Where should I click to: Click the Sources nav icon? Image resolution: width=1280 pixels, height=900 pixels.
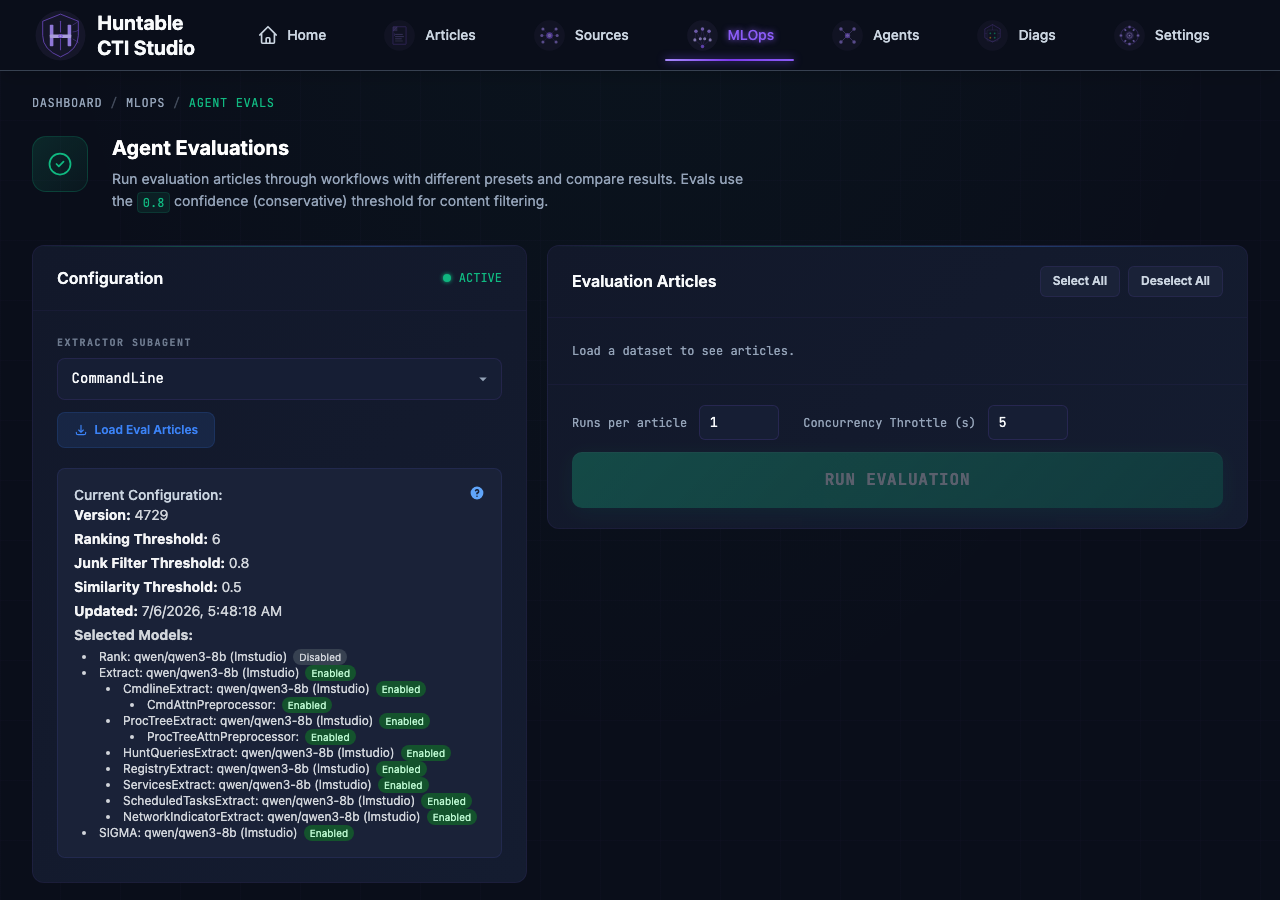pos(549,35)
